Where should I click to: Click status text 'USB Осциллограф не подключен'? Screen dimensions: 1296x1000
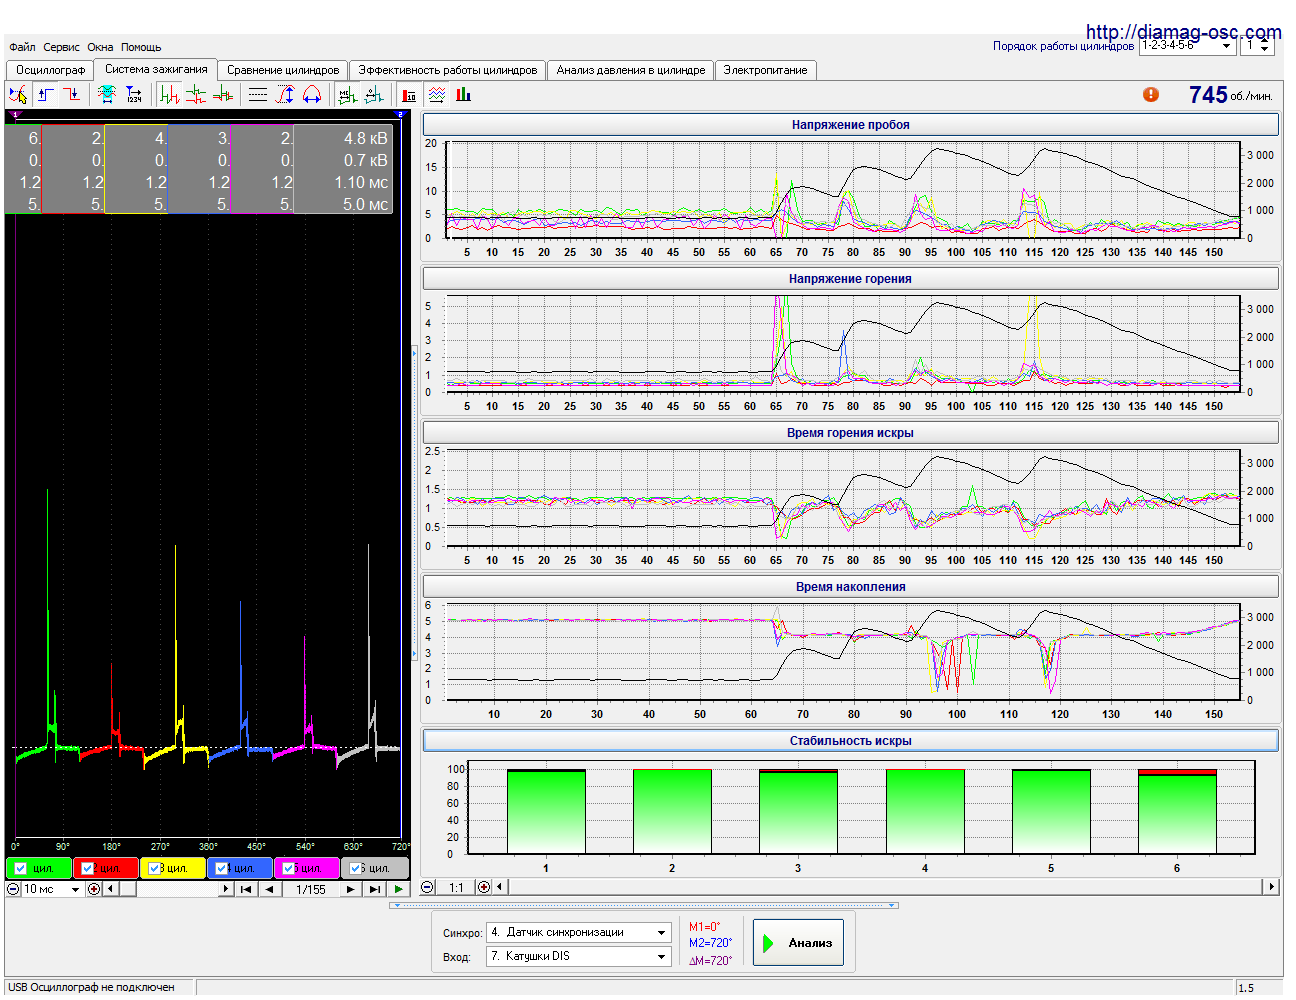[x=91, y=988]
